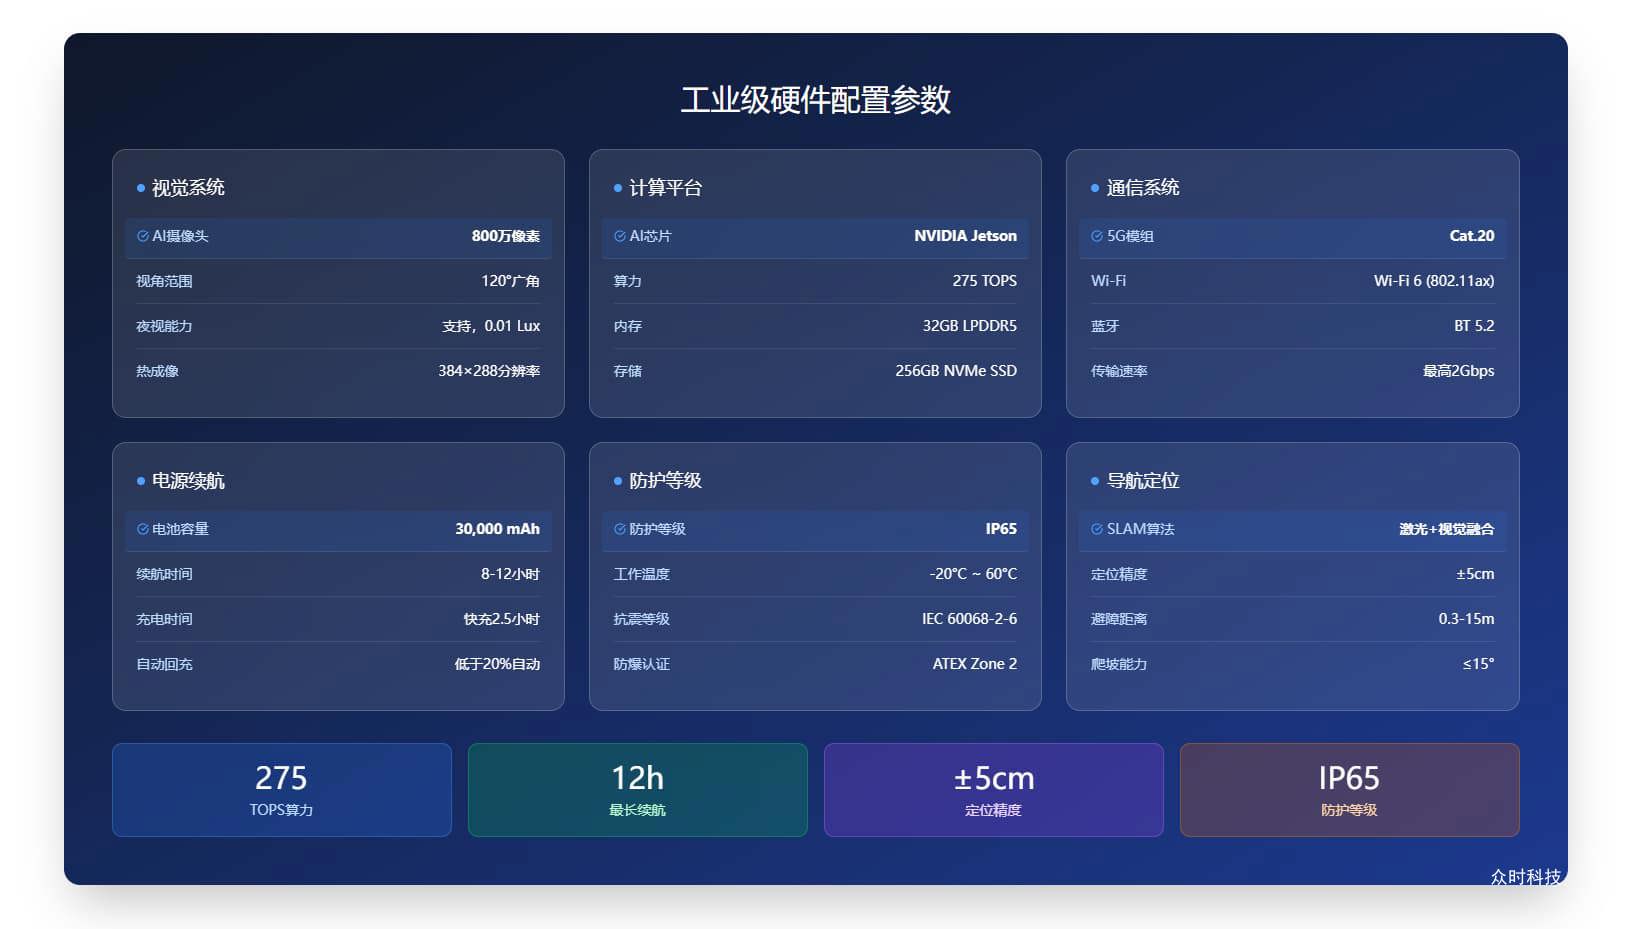
Task: Select the 275 TOPS算力 stat card
Action: (x=281, y=789)
